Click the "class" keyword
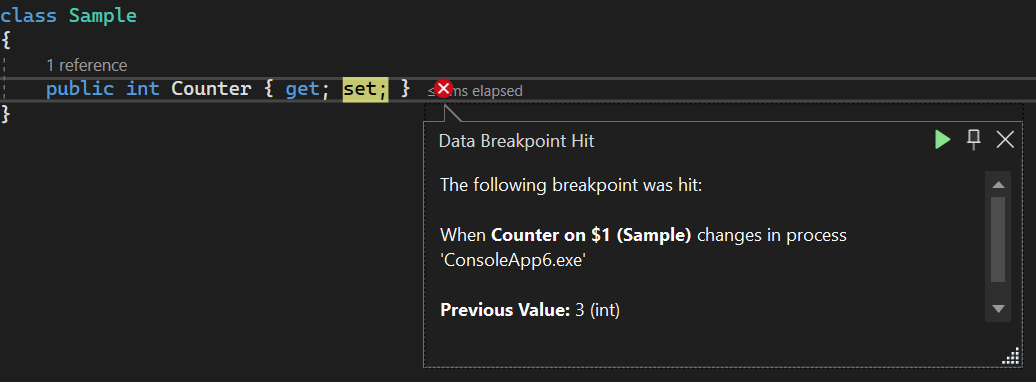 pos(28,16)
